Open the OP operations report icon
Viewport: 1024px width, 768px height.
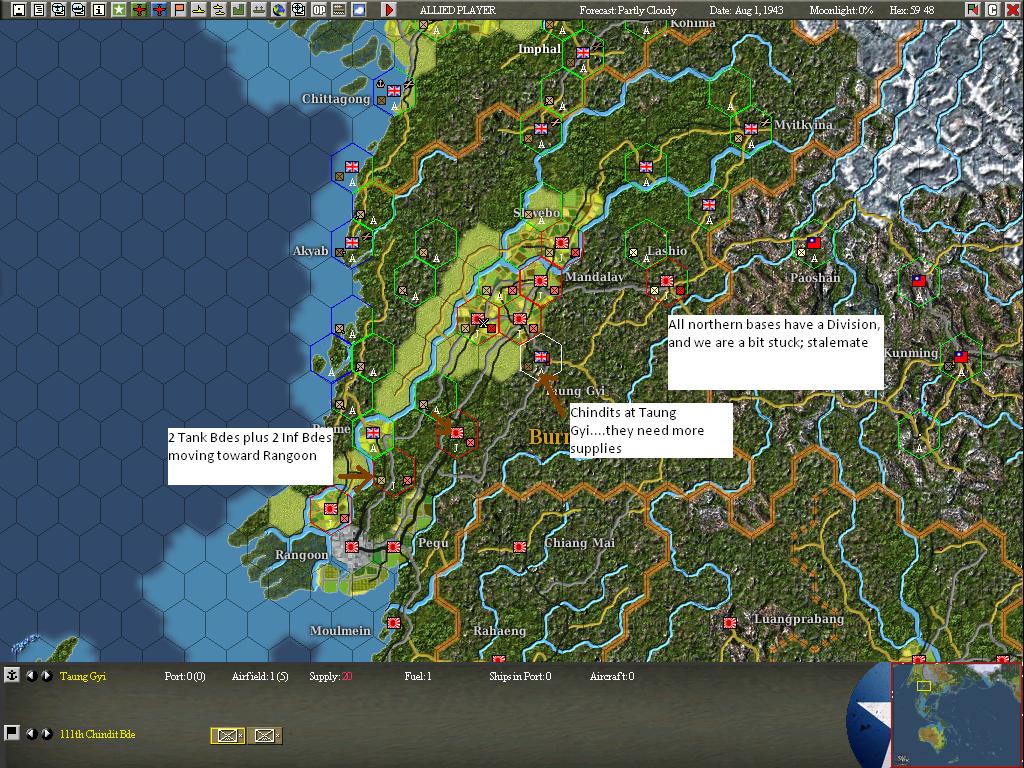[319, 9]
